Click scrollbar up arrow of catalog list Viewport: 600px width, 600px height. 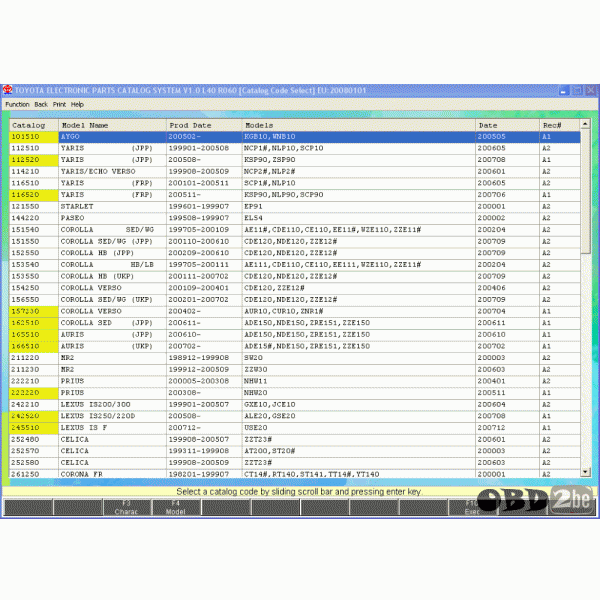click(x=585, y=124)
